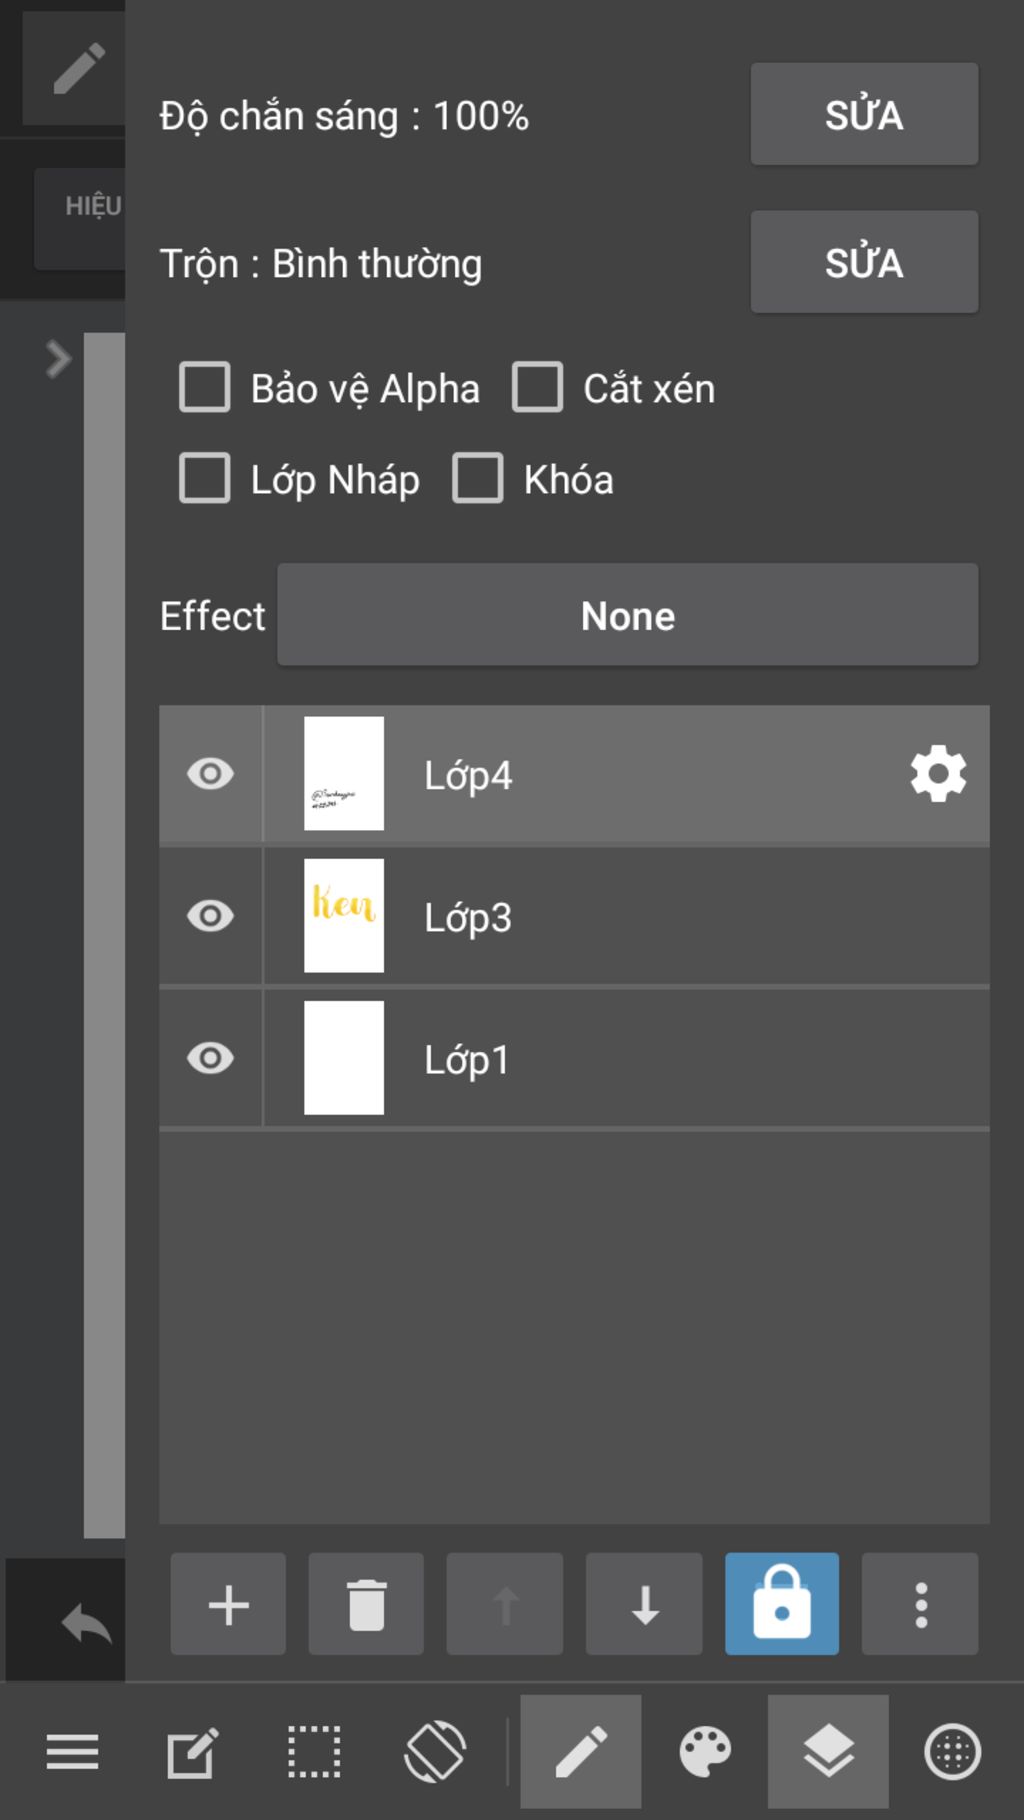Screen dimensions: 1024x1820
Task: Tap the undo arrow icon
Action: pos(86,1622)
